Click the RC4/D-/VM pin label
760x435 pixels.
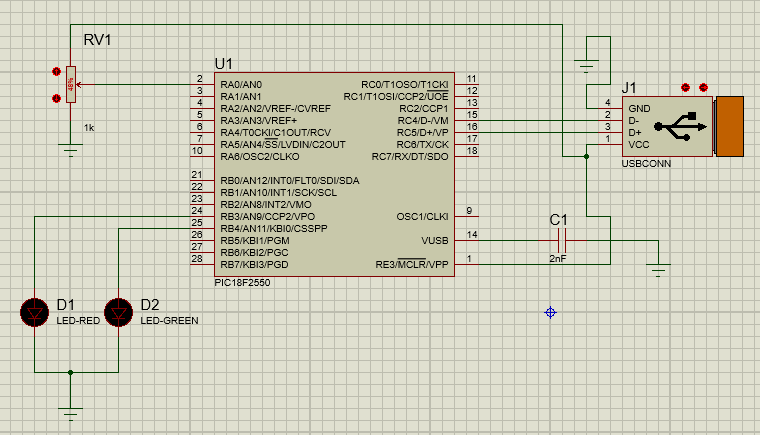pyautogui.click(x=423, y=121)
